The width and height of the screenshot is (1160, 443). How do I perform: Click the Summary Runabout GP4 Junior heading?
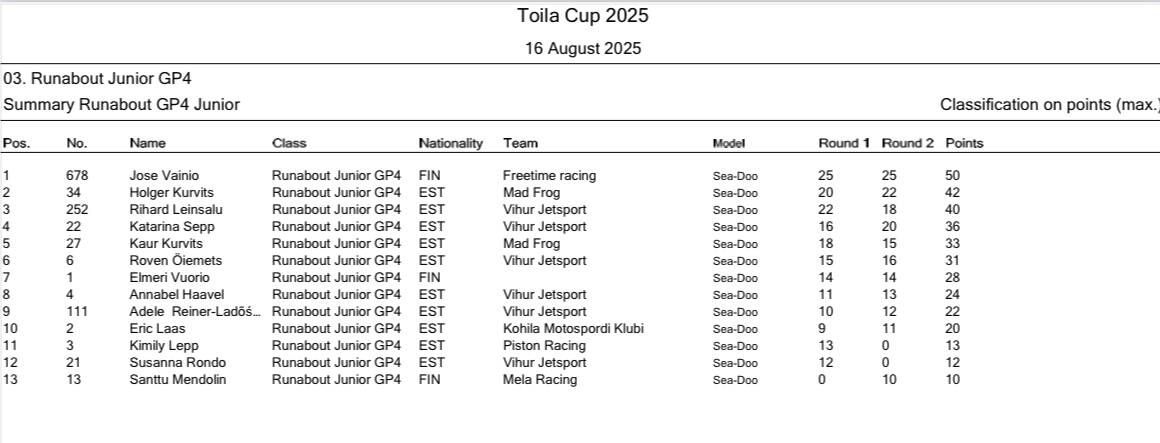coord(121,104)
